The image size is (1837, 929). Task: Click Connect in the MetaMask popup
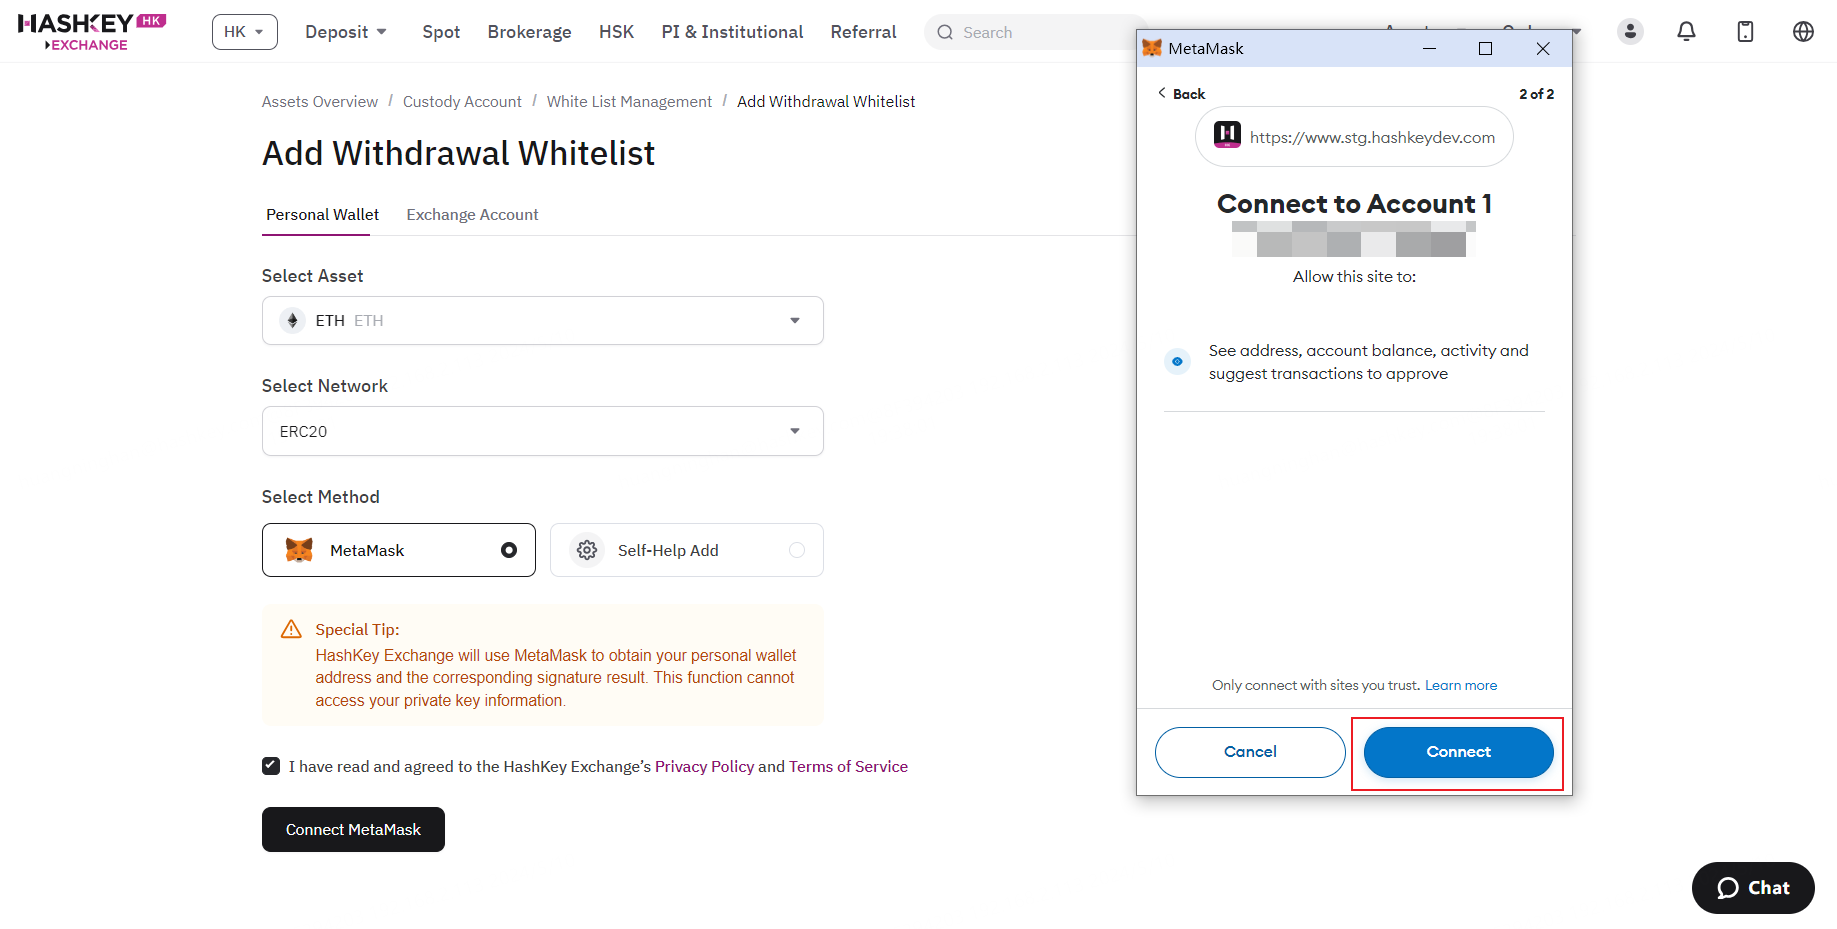tap(1458, 752)
